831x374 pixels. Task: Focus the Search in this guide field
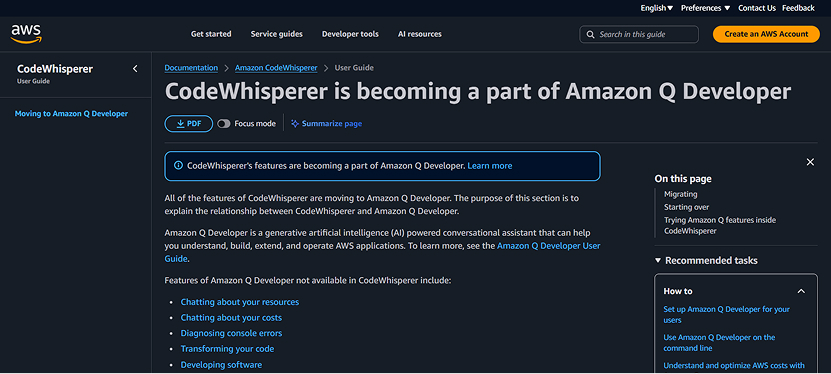[639, 34]
